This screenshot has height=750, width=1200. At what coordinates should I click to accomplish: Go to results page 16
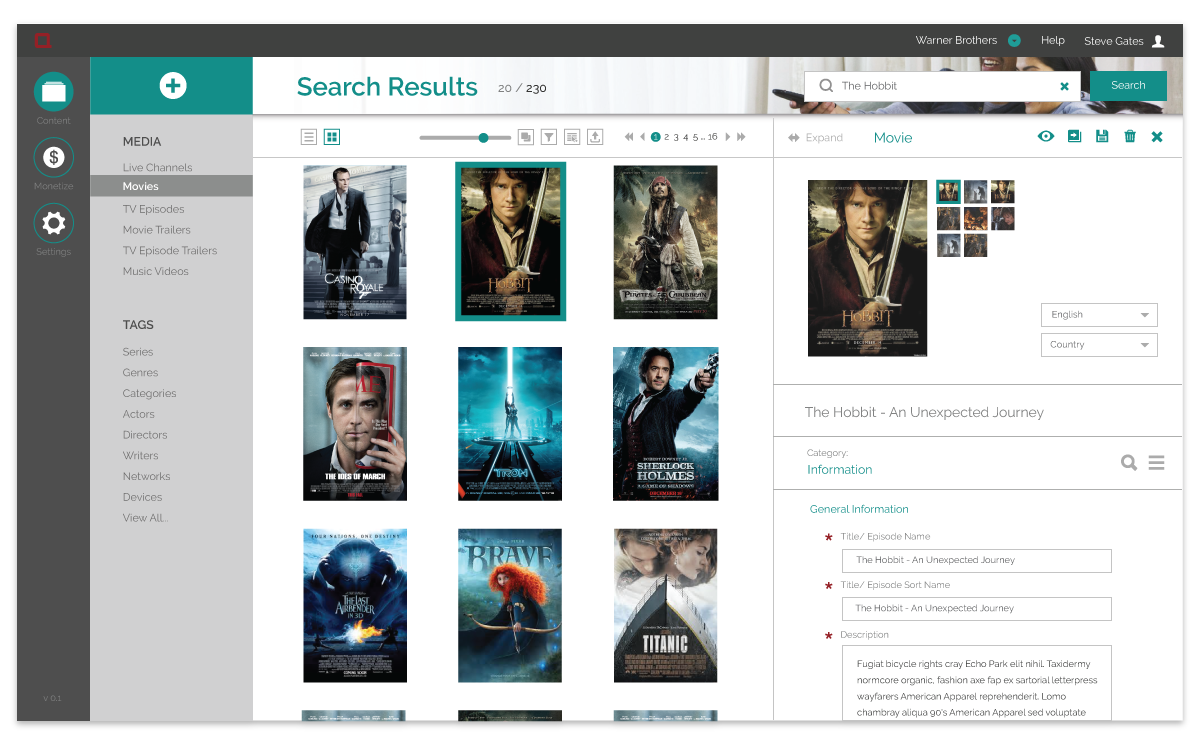coord(713,137)
